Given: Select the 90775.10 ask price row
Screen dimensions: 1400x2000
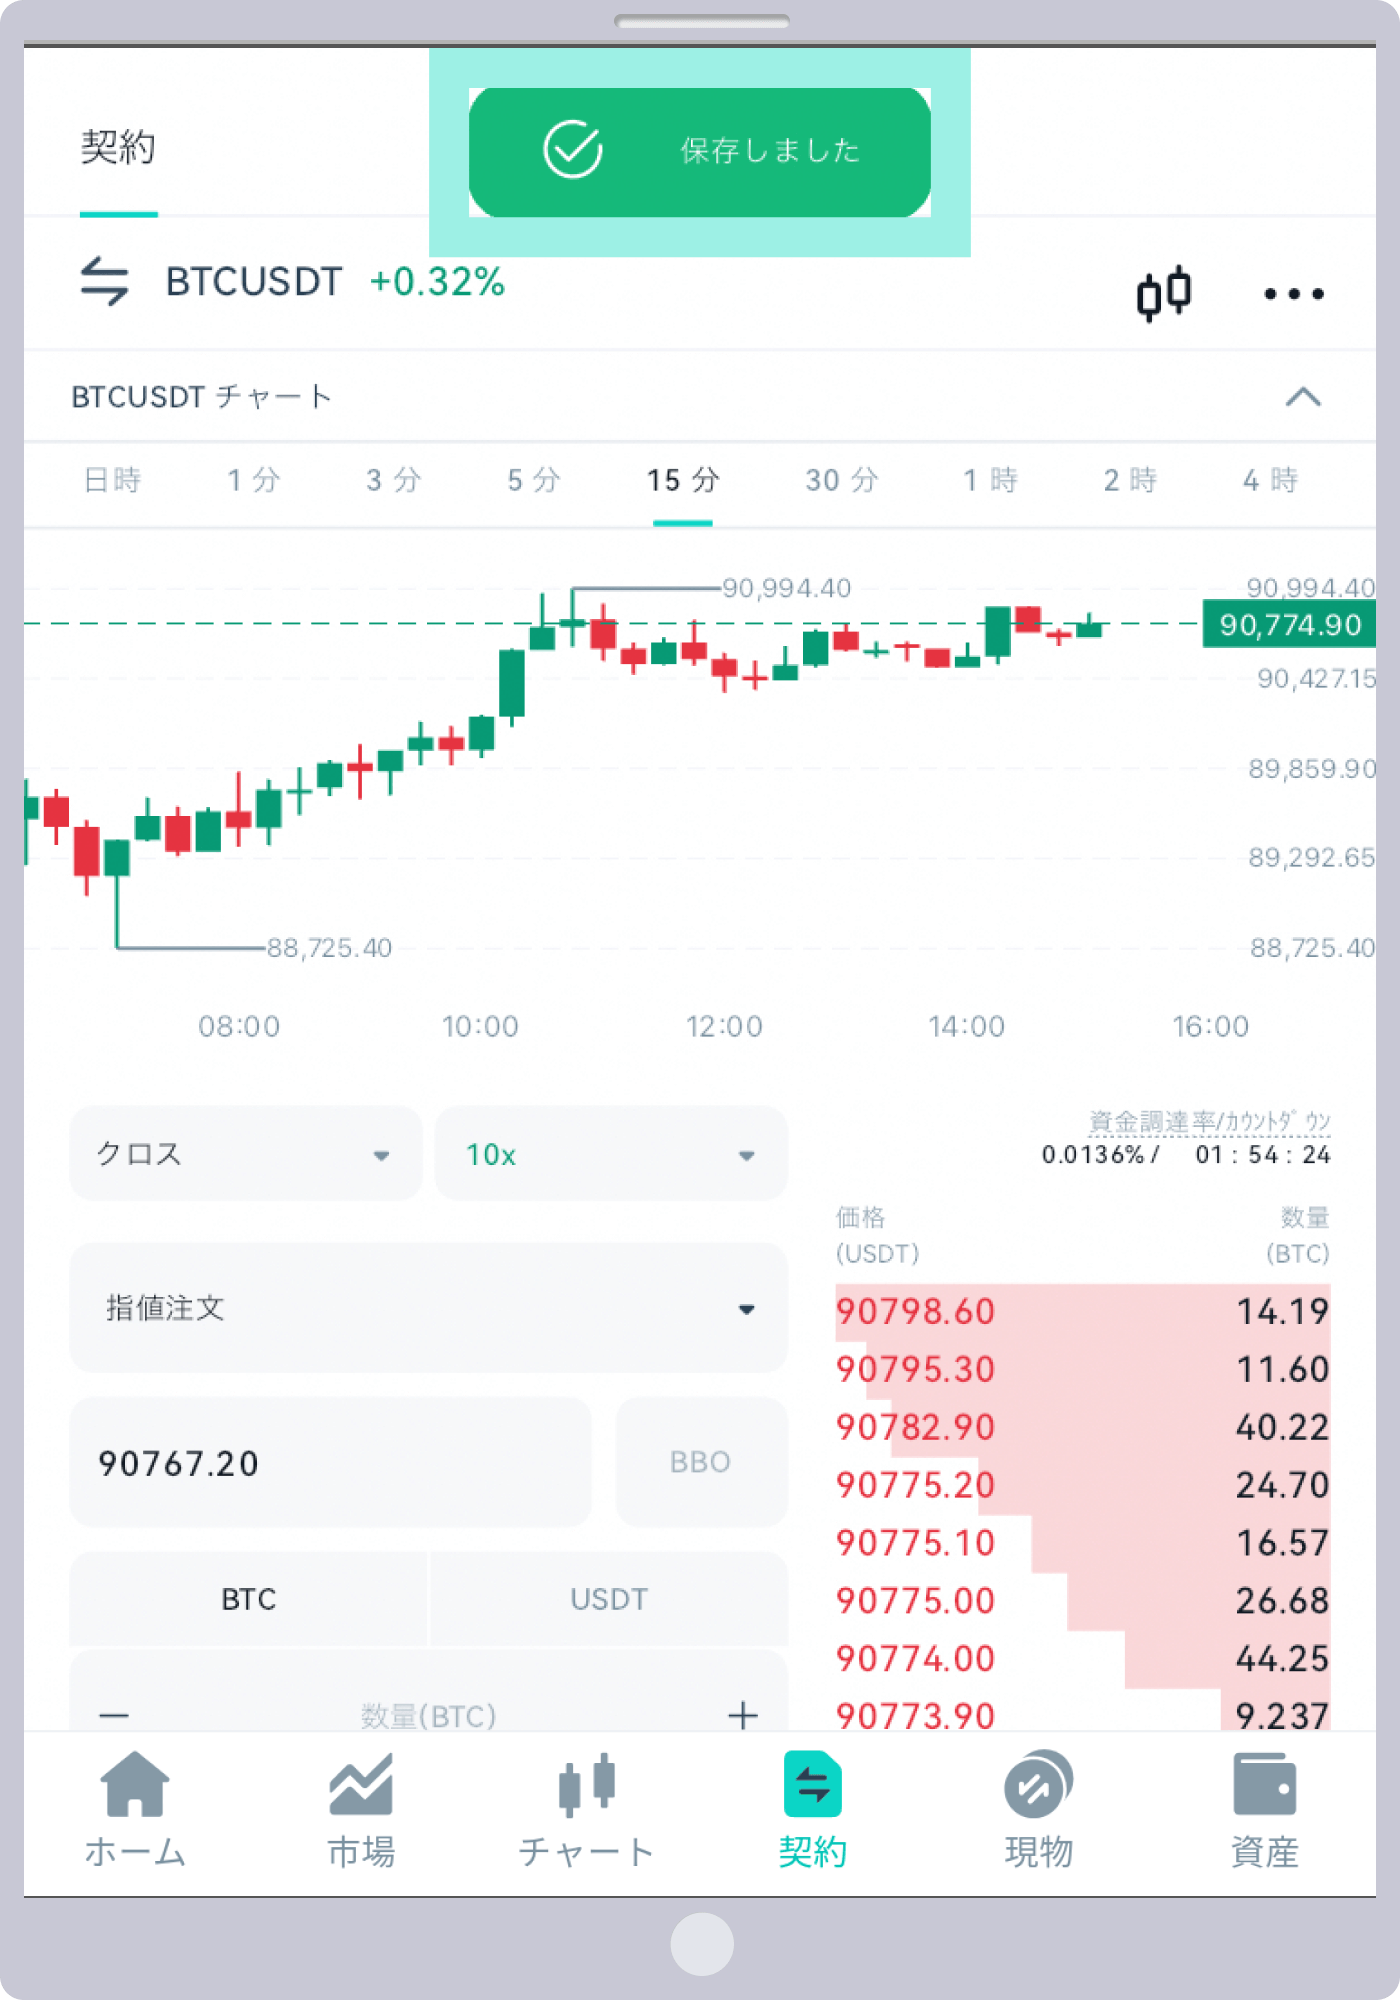Looking at the screenshot, I should [1083, 1543].
